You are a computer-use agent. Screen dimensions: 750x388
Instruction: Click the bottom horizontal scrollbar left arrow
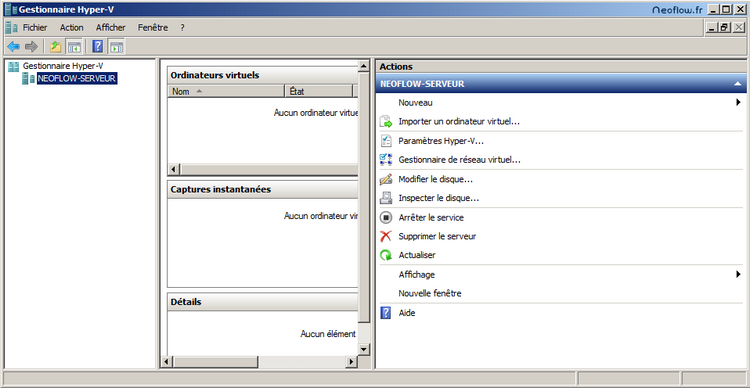click(x=166, y=362)
